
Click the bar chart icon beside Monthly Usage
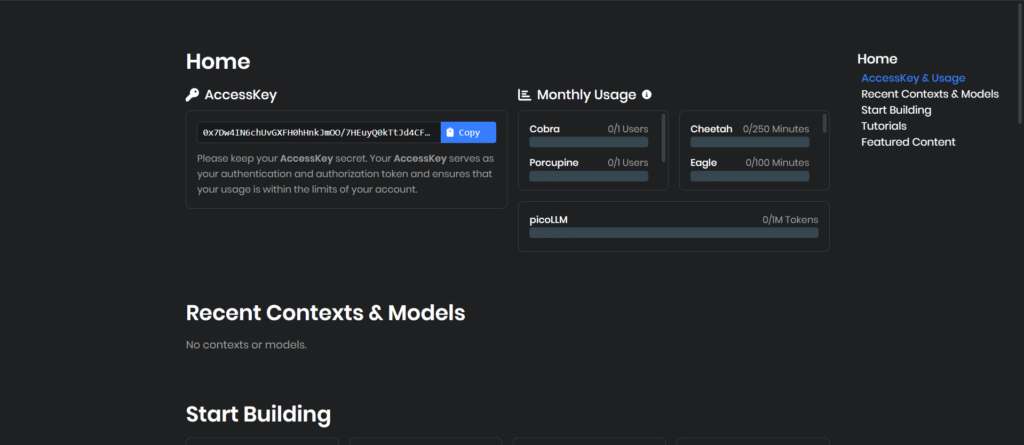pos(524,95)
